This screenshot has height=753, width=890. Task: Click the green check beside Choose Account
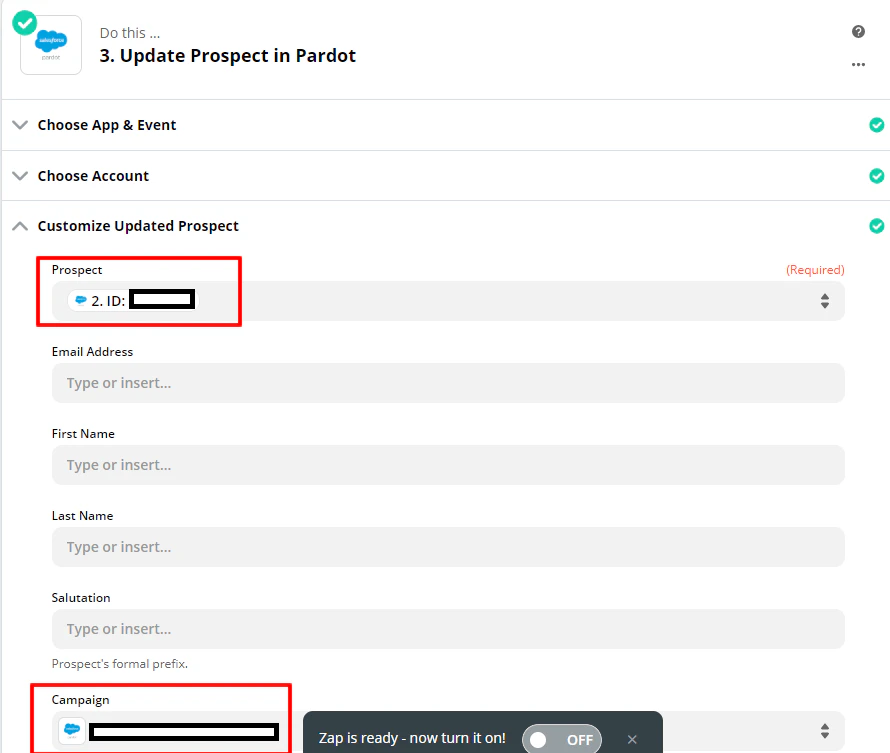877,175
